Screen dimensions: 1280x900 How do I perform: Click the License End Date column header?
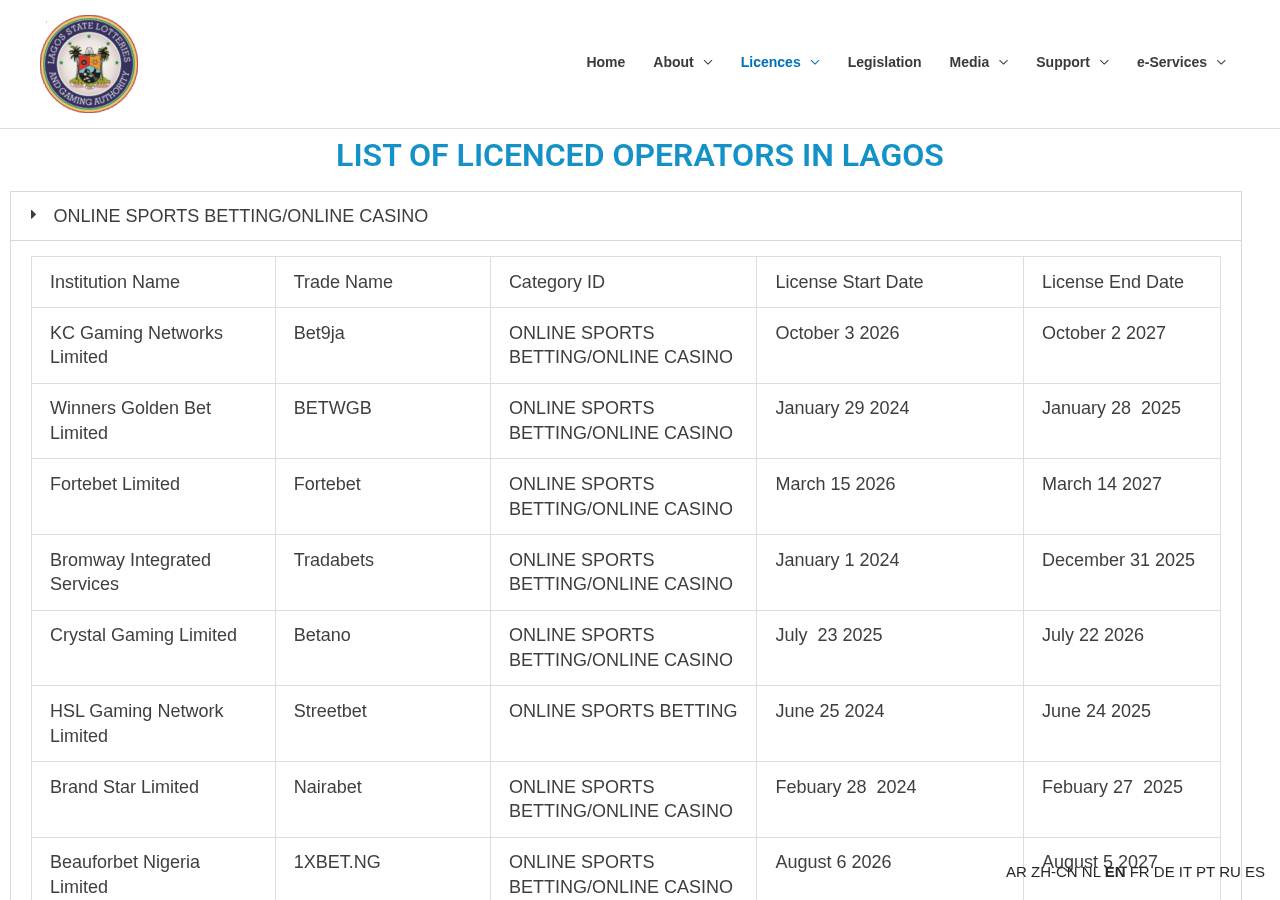point(1122,282)
